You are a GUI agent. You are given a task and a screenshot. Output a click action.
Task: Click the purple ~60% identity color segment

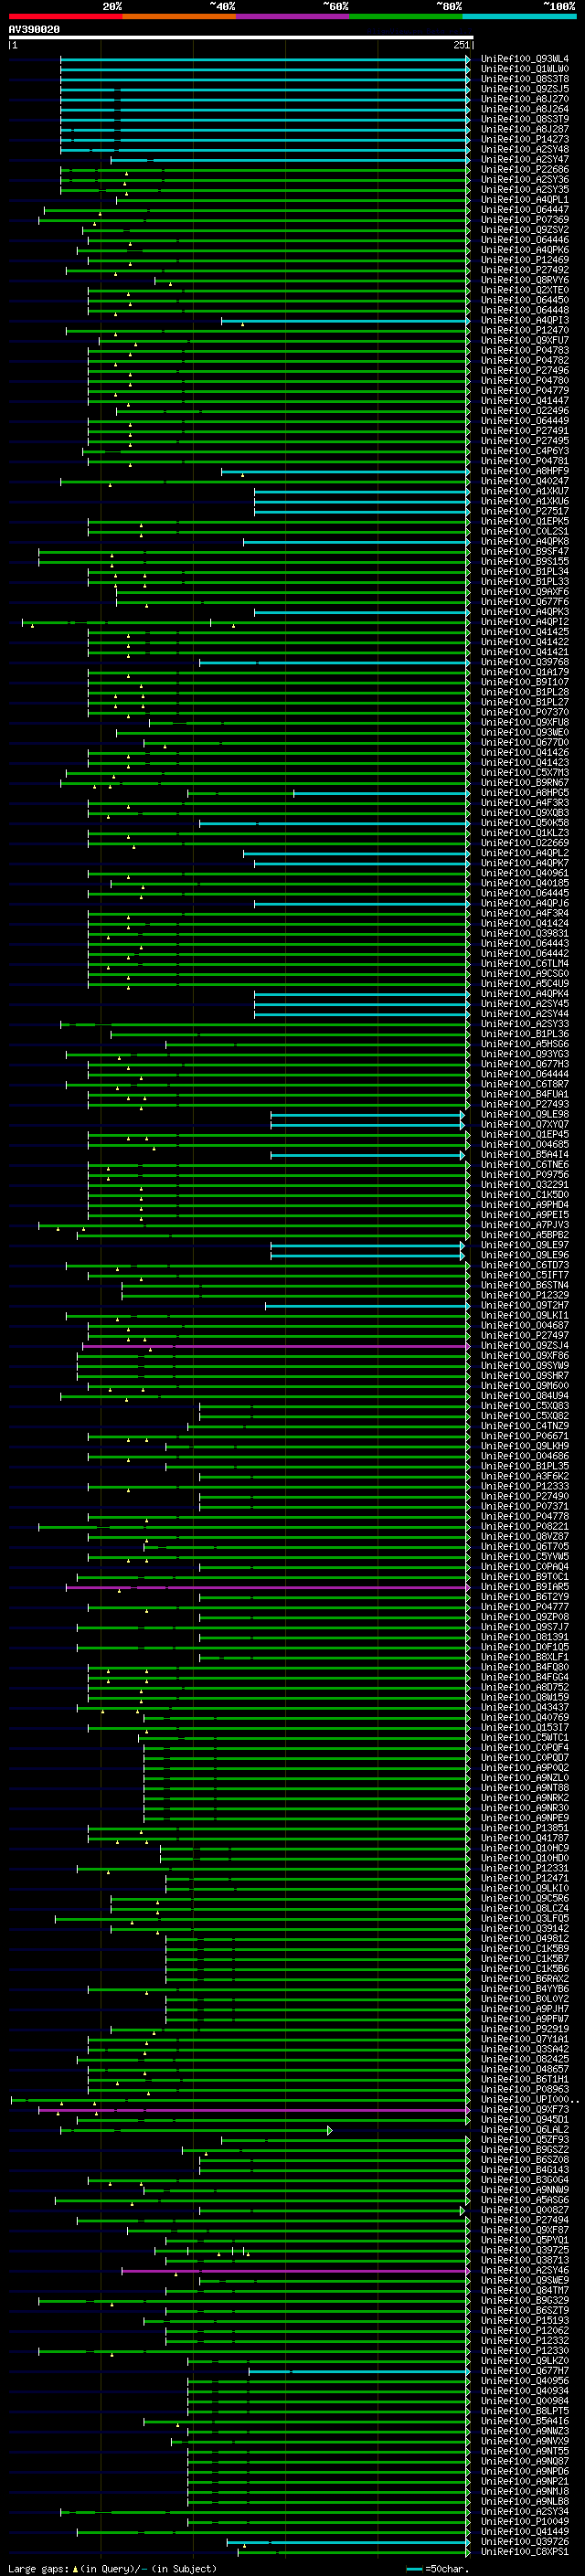293,17
